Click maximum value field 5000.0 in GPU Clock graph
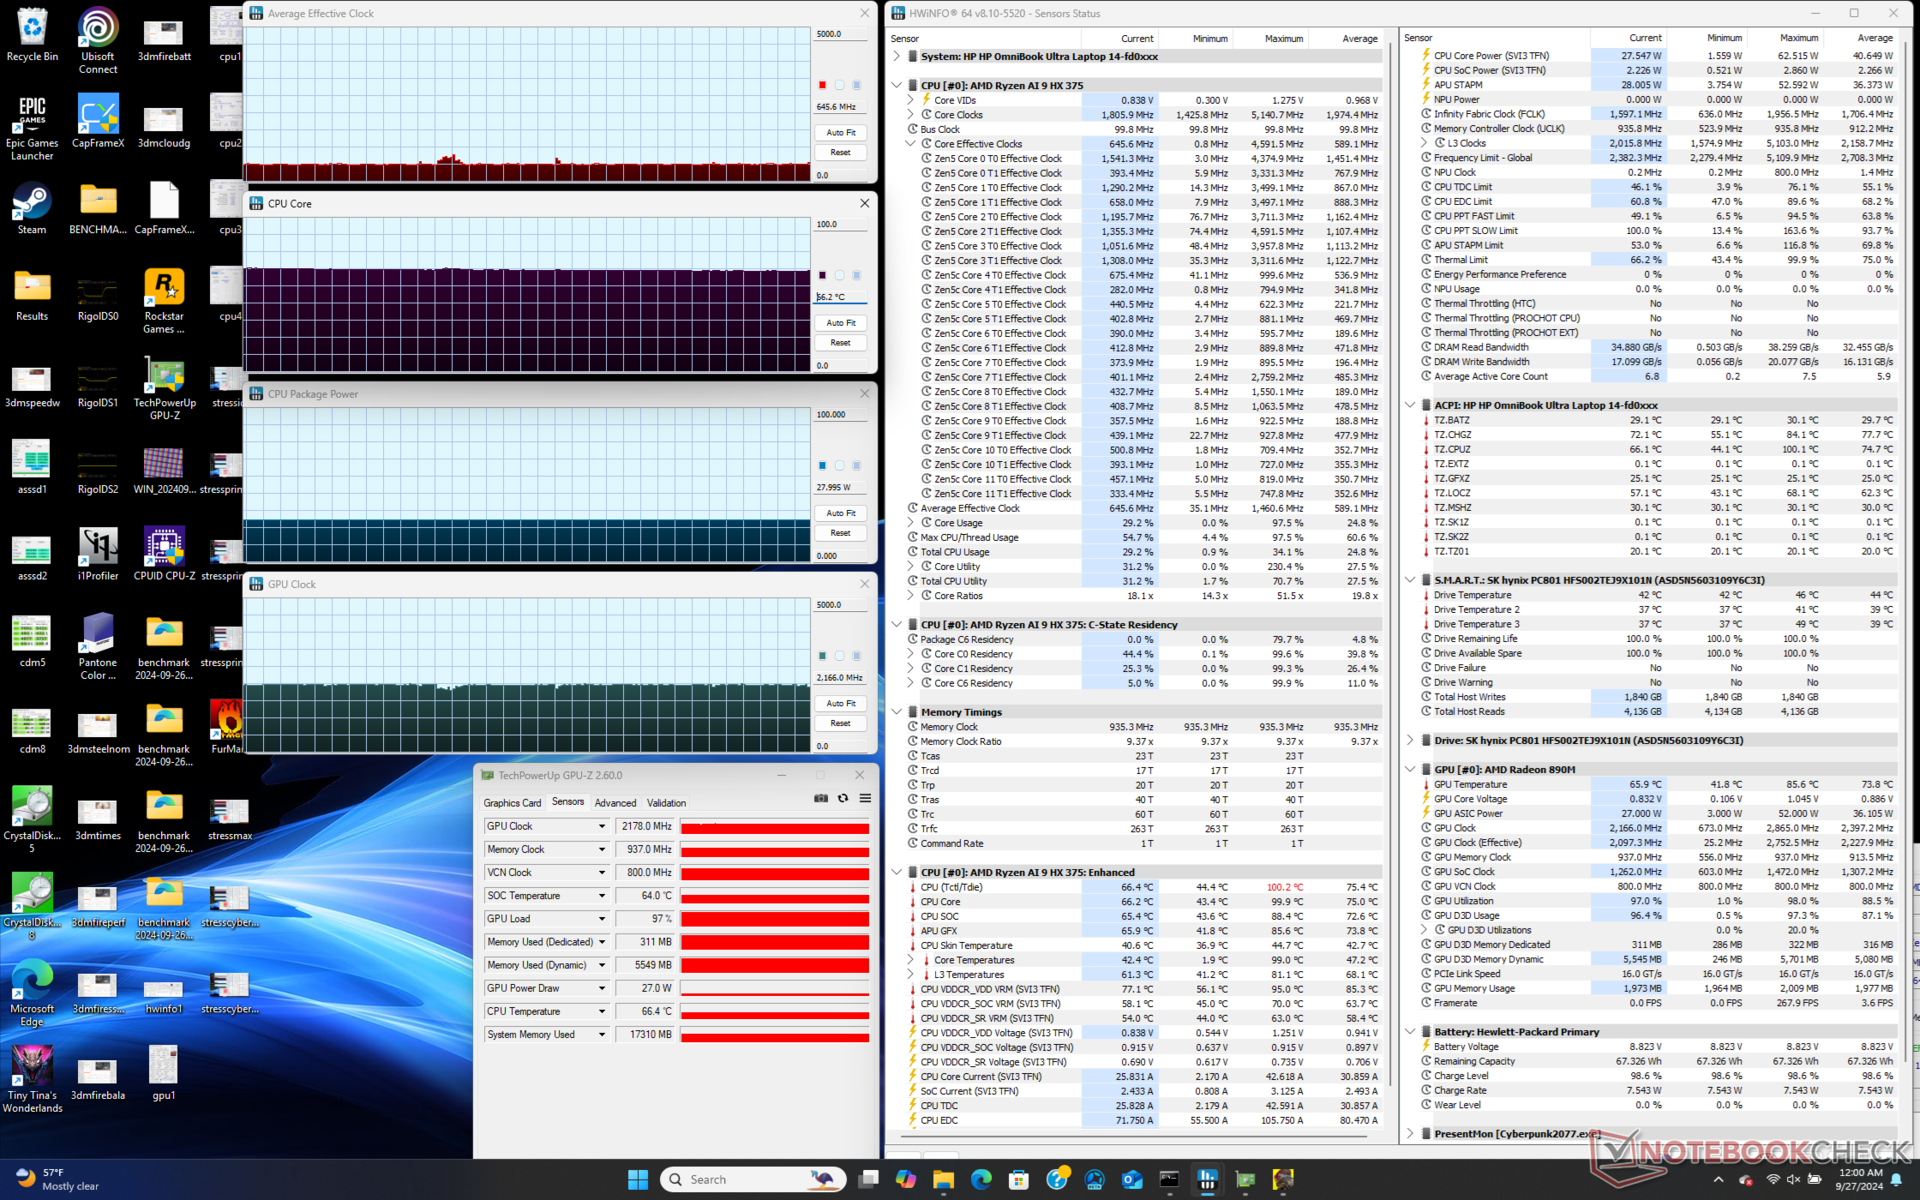Image resolution: width=1920 pixels, height=1200 pixels. tap(838, 605)
